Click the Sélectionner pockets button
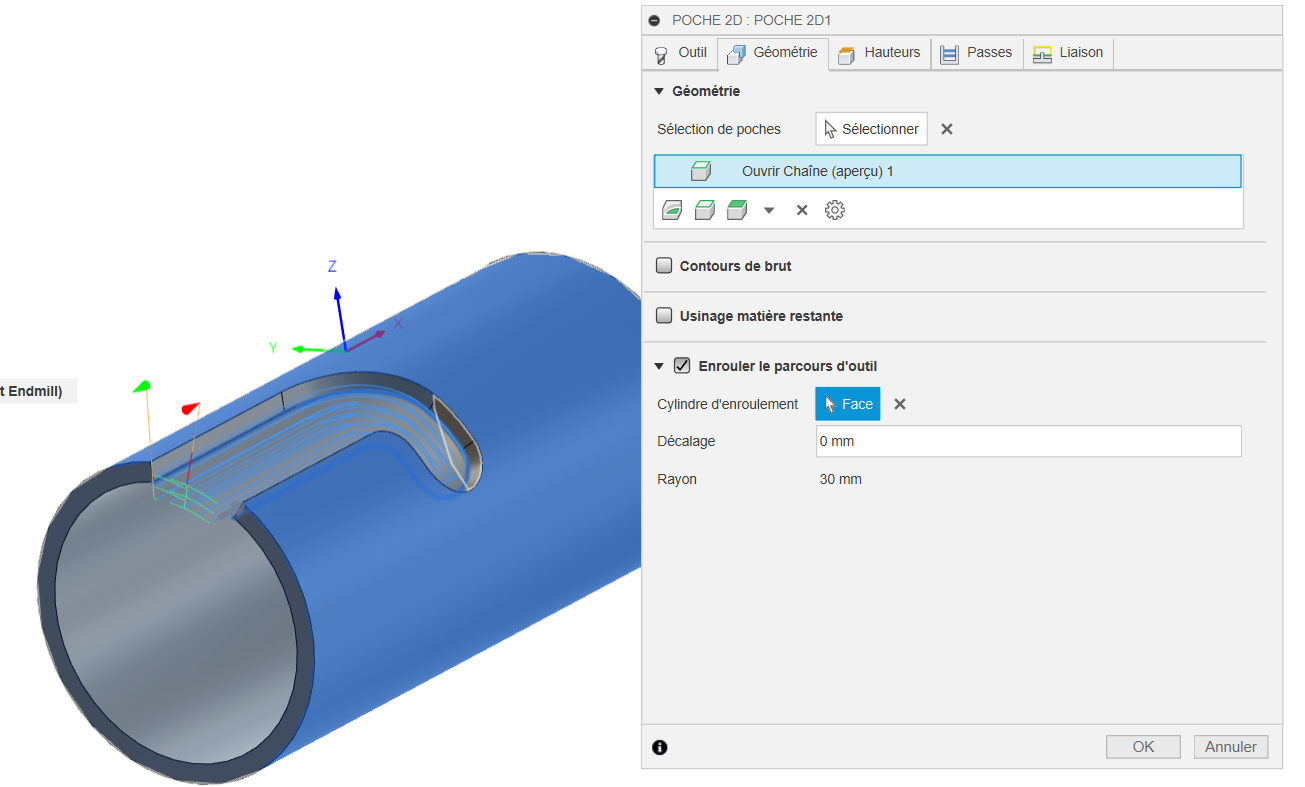The height and width of the screenshot is (787, 1305). 872,129
